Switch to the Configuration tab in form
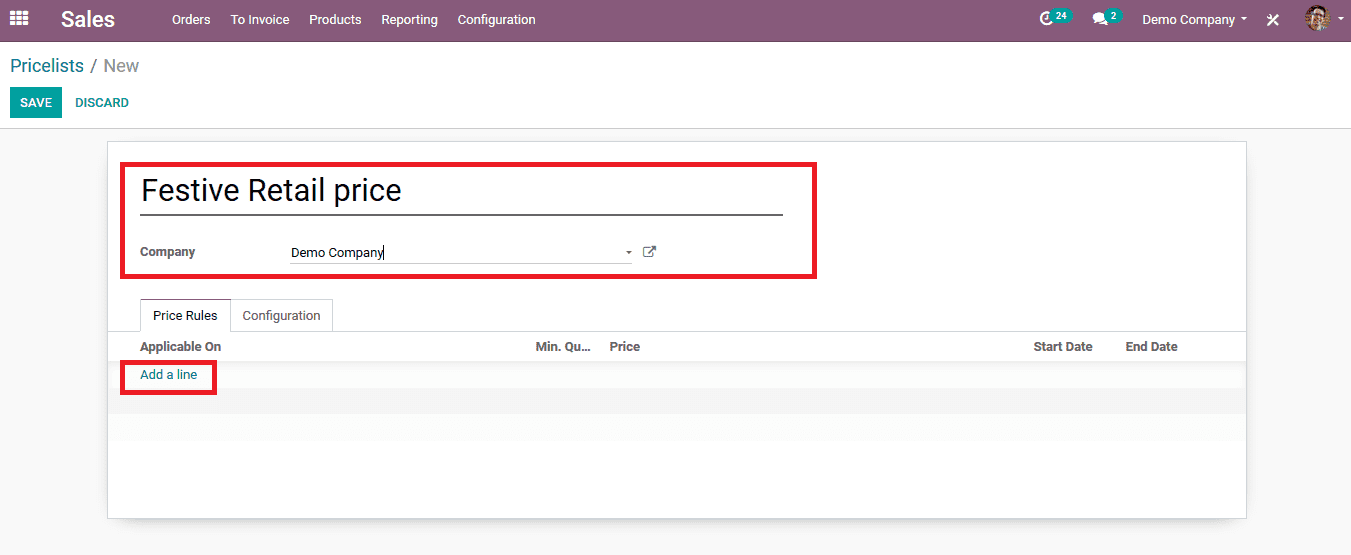Viewport: 1351px width, 555px height. click(282, 315)
